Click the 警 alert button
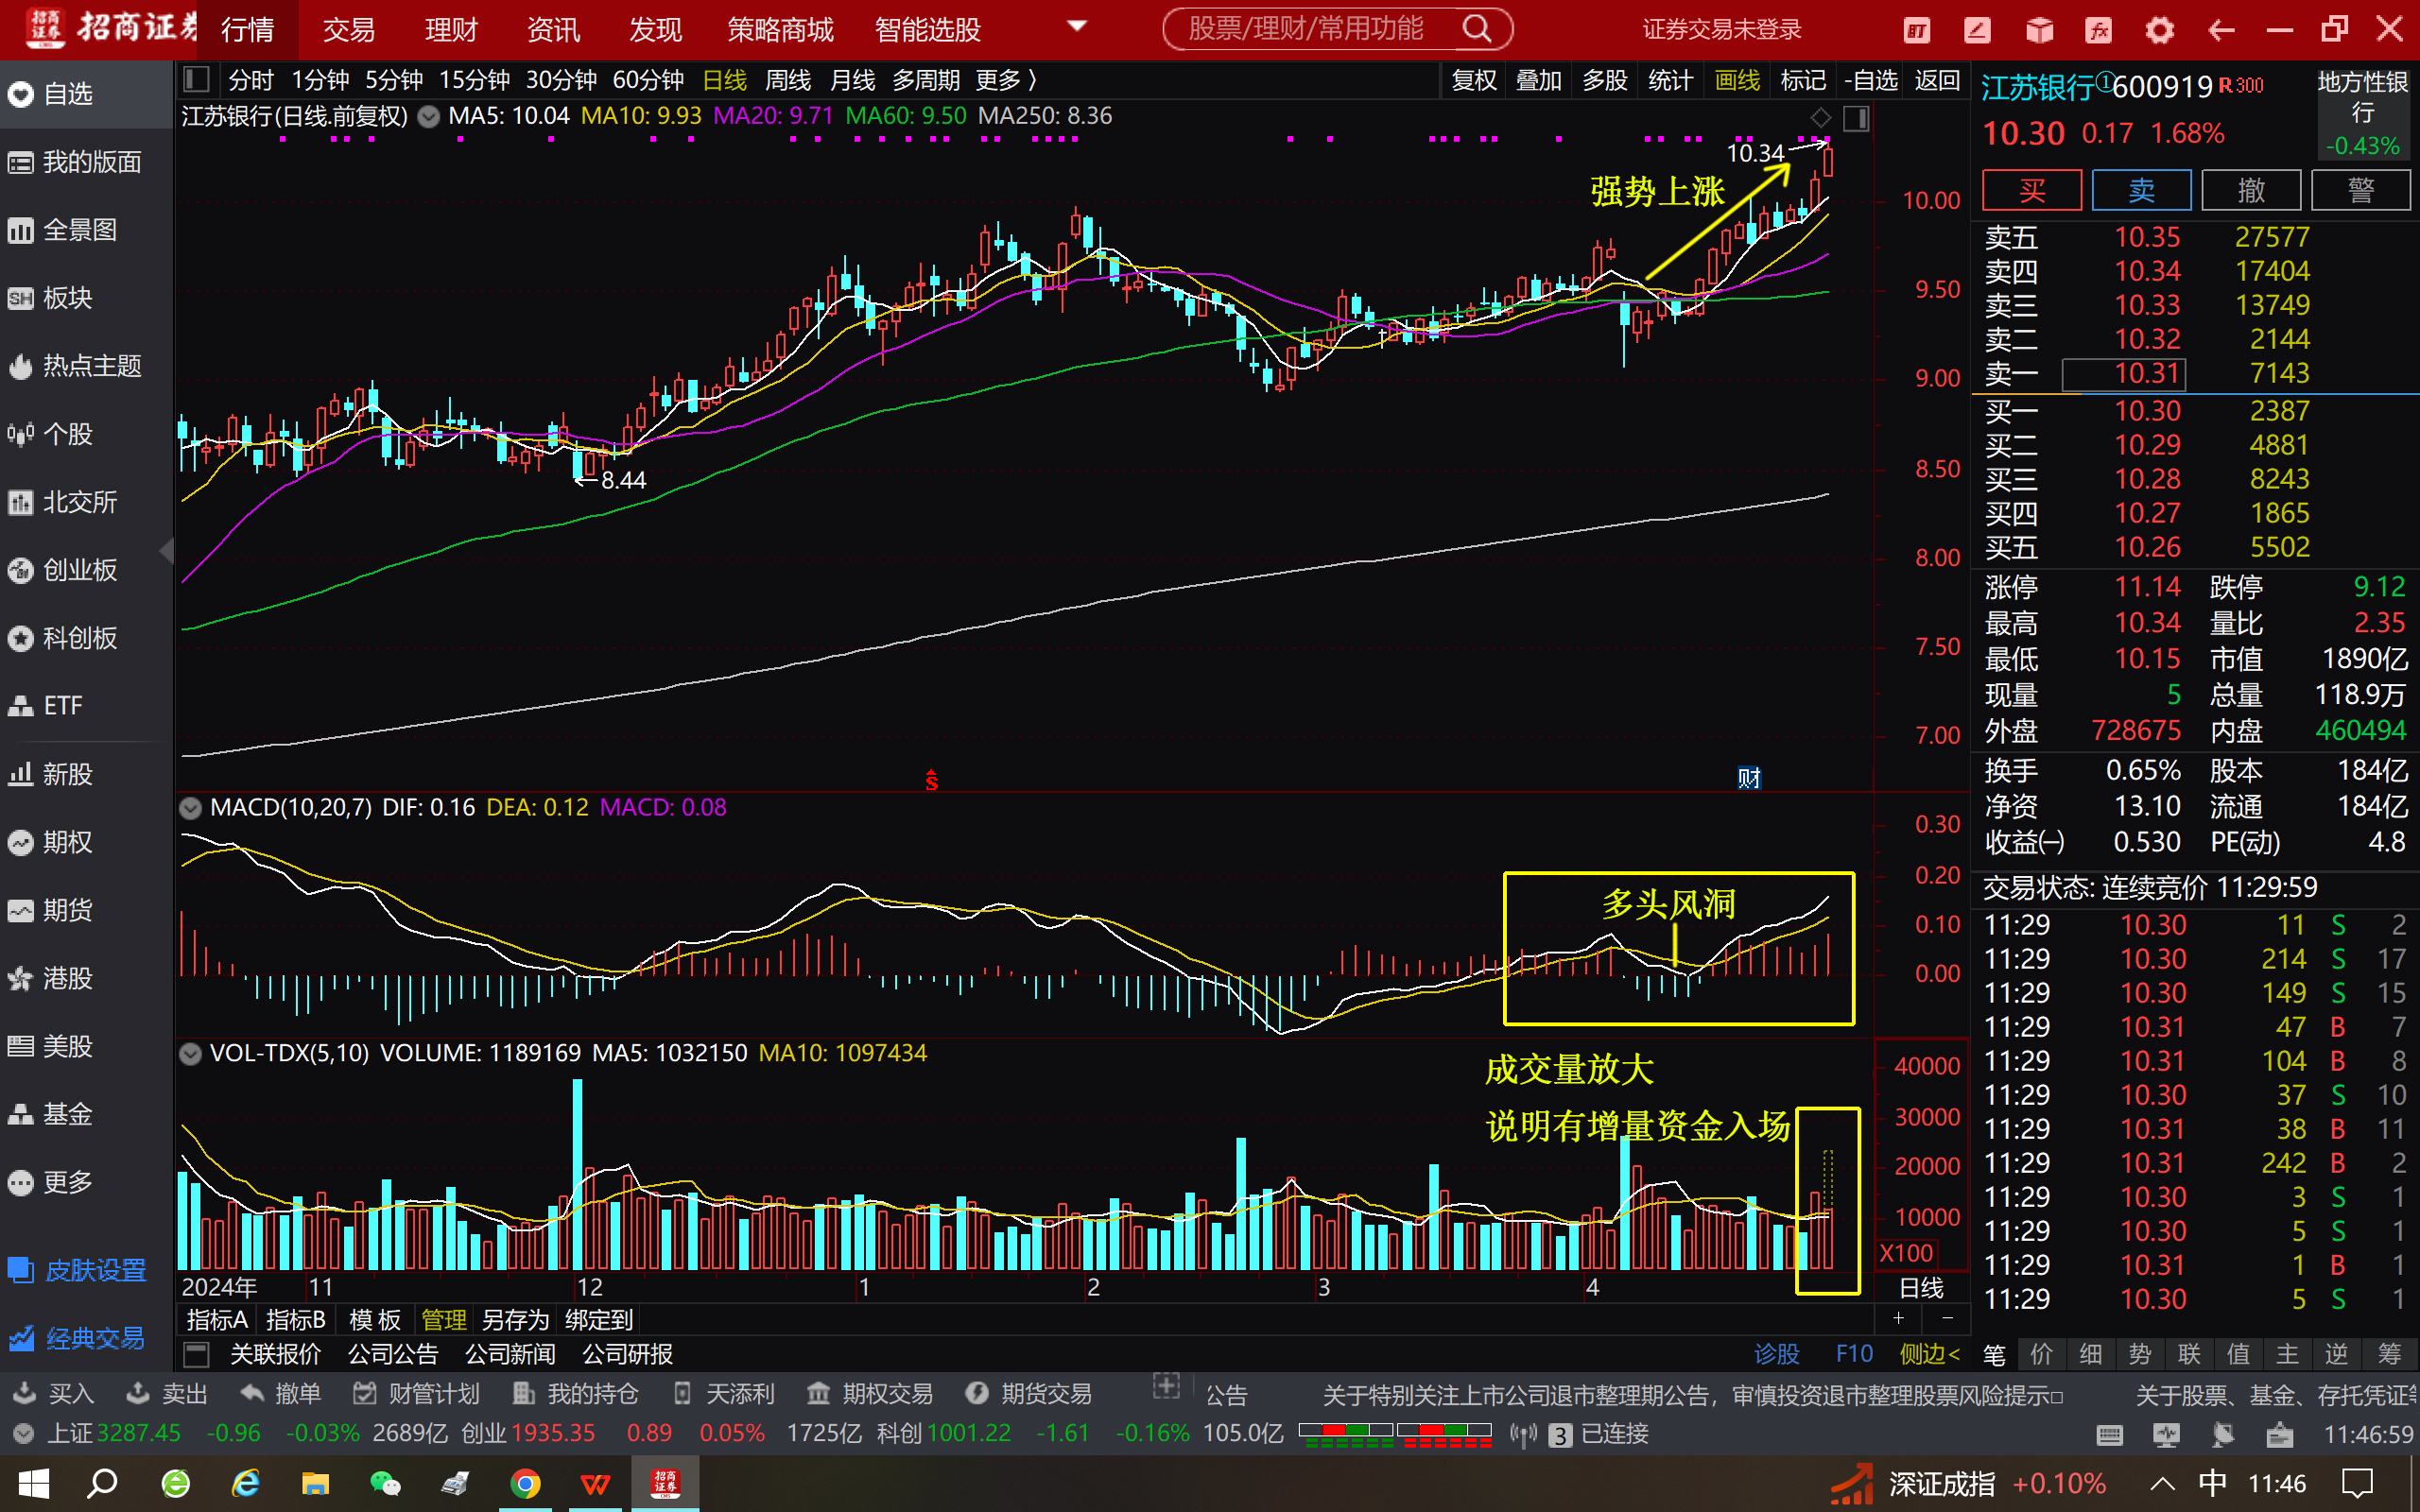 [2361, 190]
